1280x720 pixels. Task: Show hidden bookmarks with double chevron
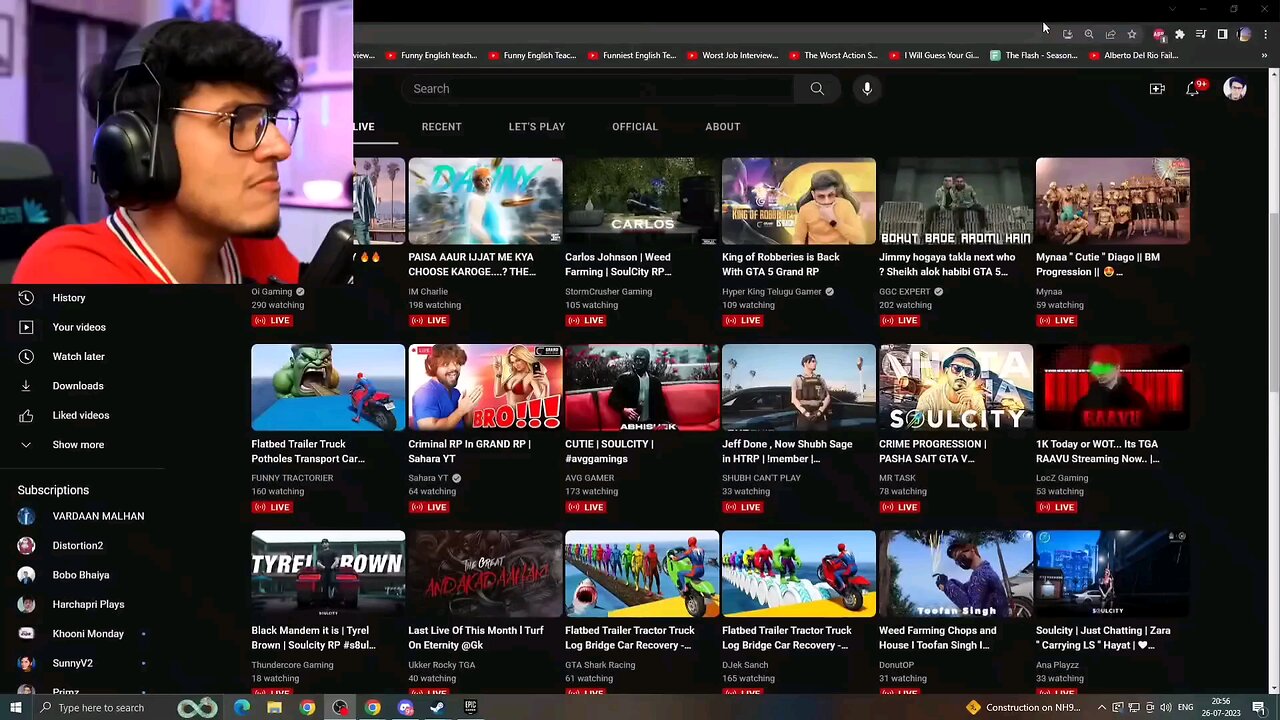(1264, 56)
